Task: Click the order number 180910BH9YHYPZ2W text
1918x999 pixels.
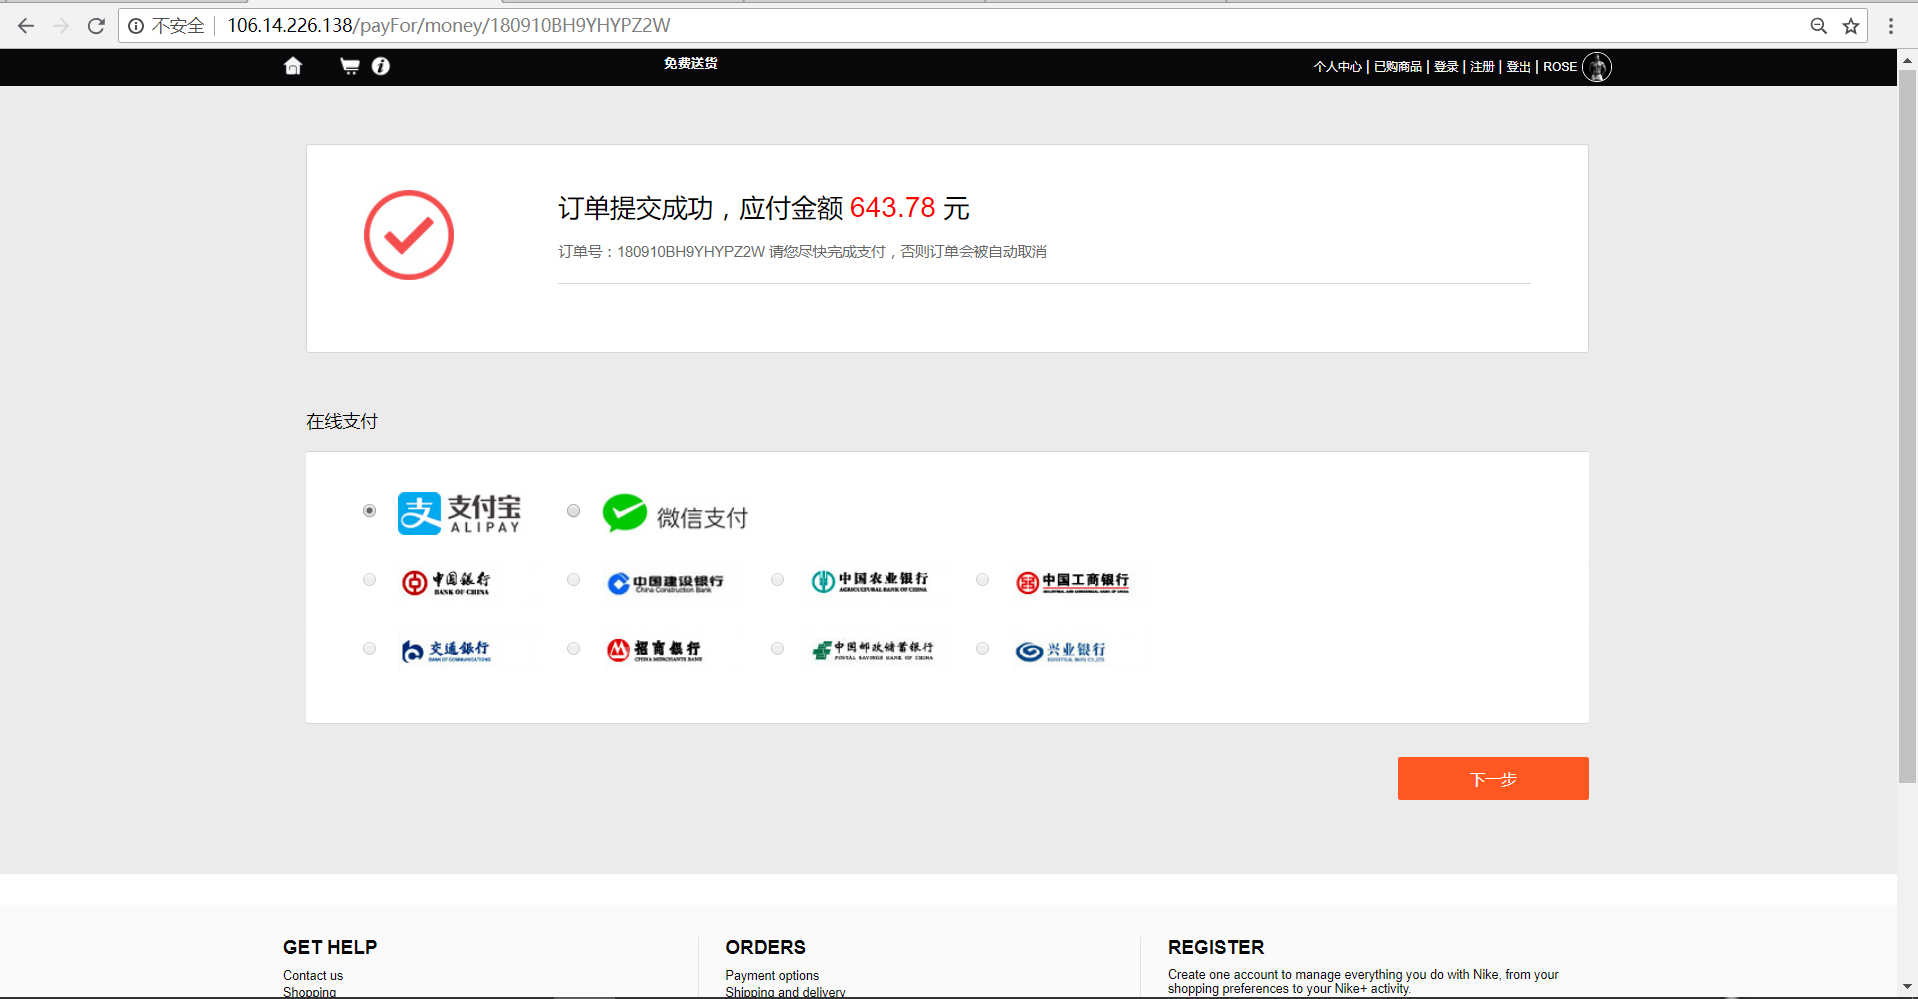Action: pos(691,252)
